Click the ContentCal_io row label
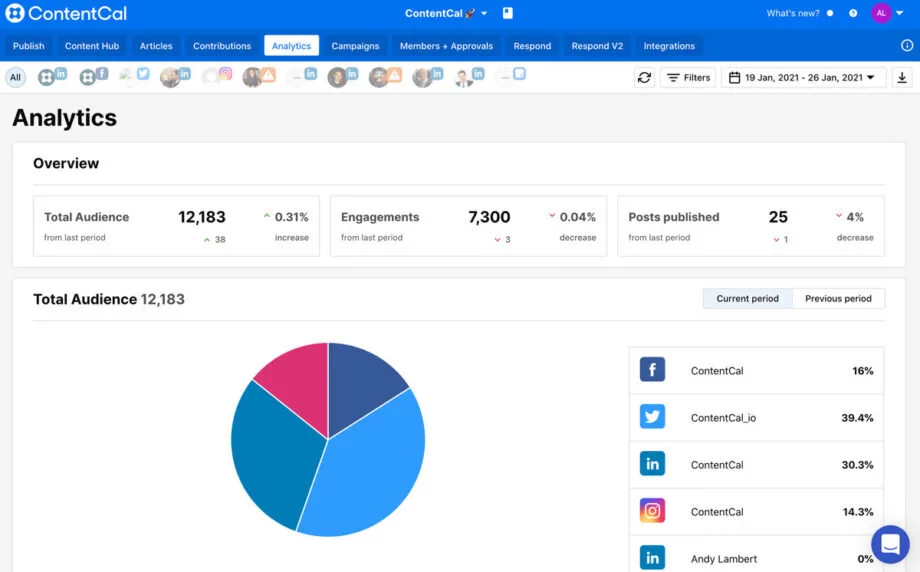920x572 pixels. tap(723, 418)
